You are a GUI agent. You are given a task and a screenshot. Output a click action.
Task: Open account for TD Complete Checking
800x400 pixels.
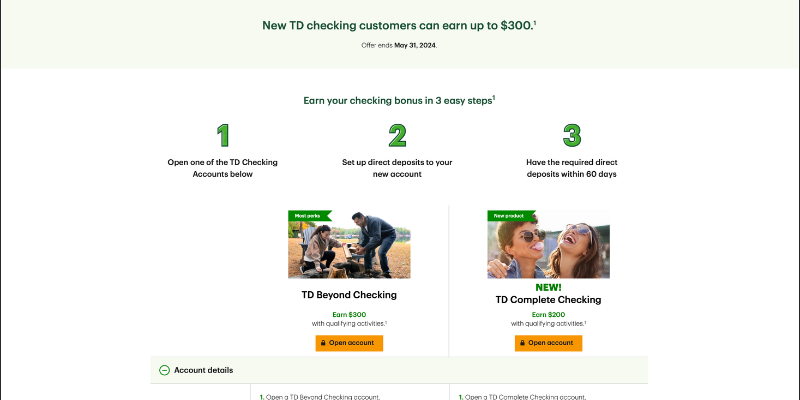pos(548,343)
